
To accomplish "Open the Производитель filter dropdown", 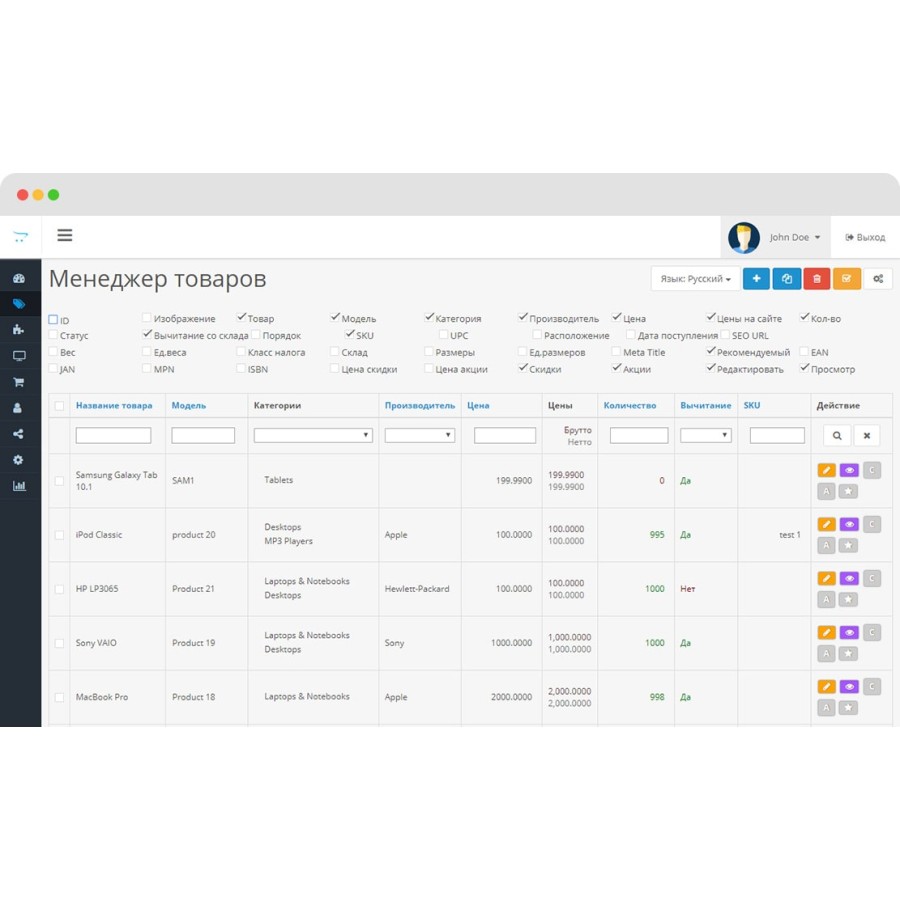I will [420, 435].
